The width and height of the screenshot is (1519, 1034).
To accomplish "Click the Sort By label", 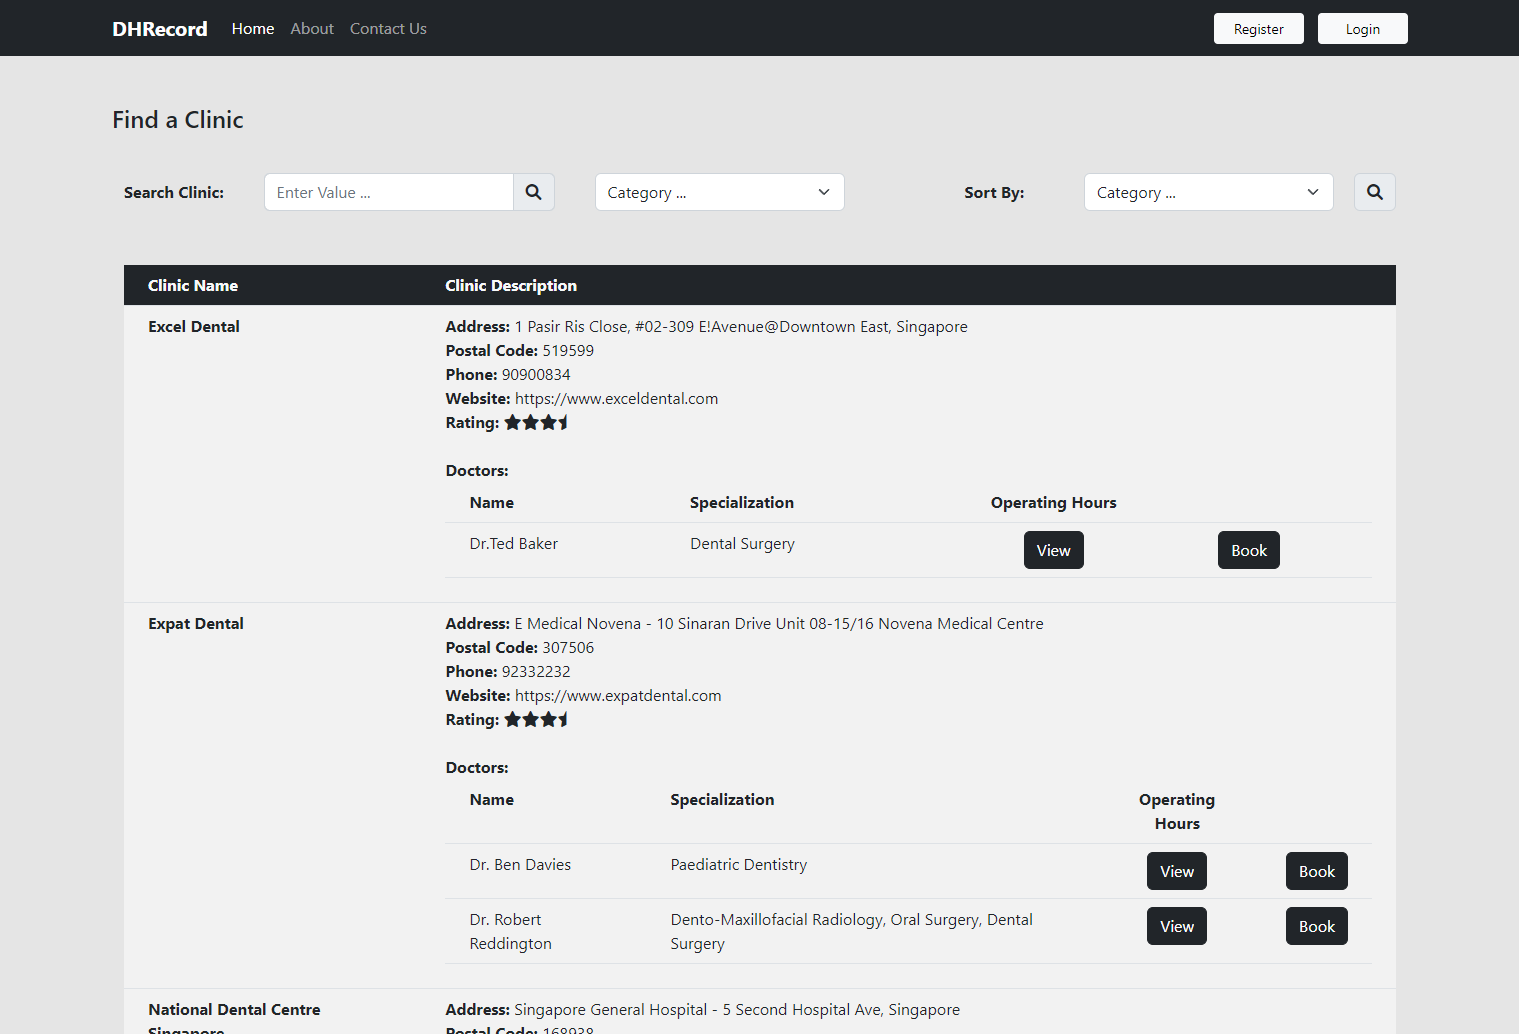I will (994, 193).
